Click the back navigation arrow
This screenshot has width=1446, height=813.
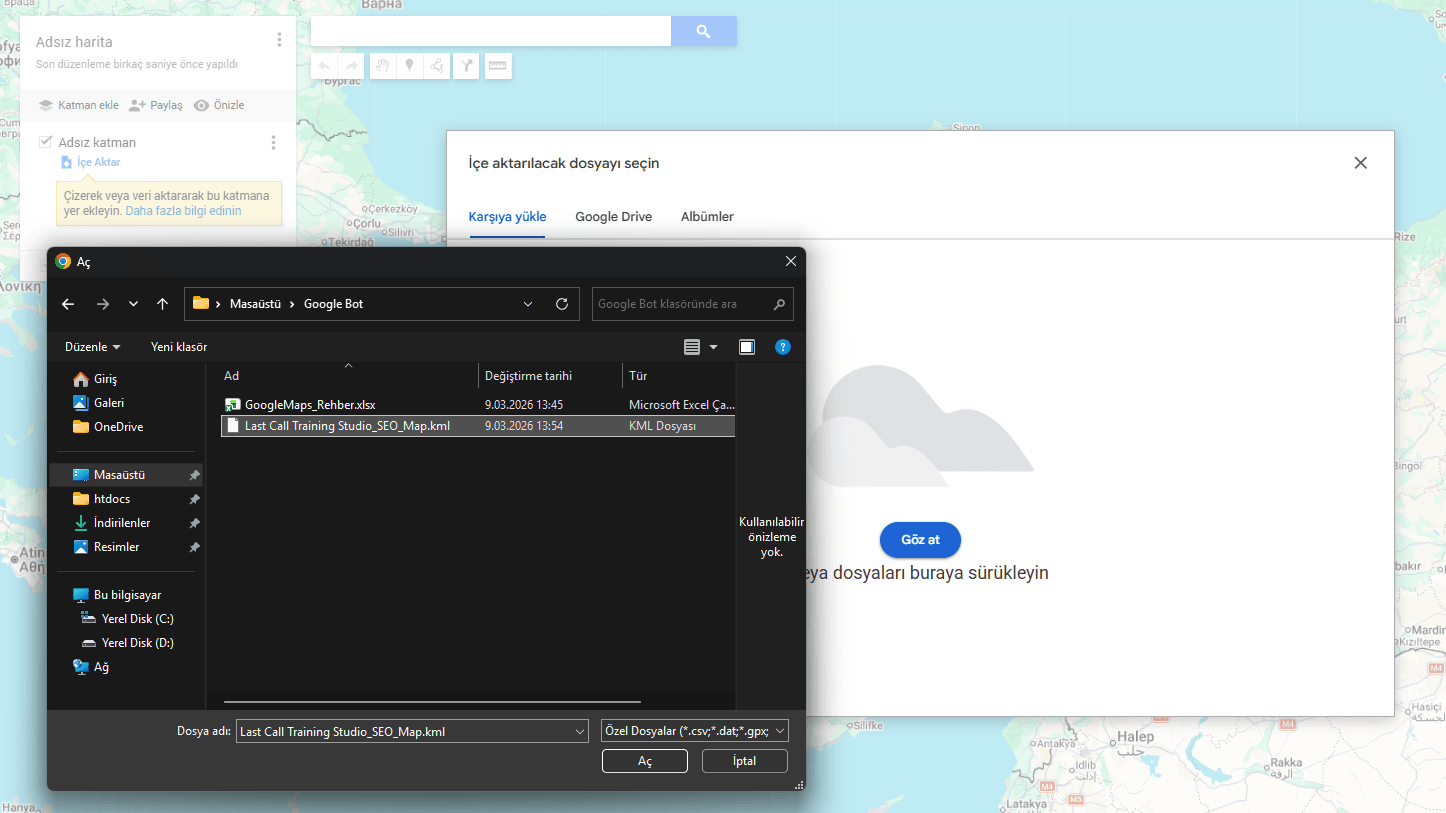68,304
